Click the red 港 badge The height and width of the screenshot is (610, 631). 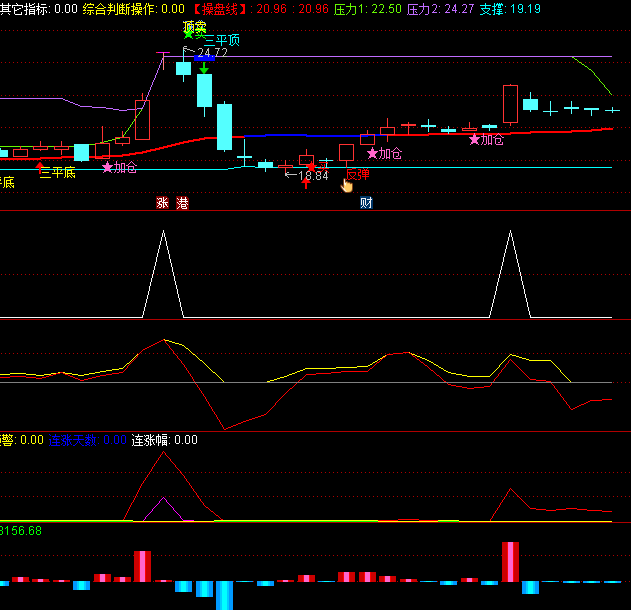tap(182, 203)
